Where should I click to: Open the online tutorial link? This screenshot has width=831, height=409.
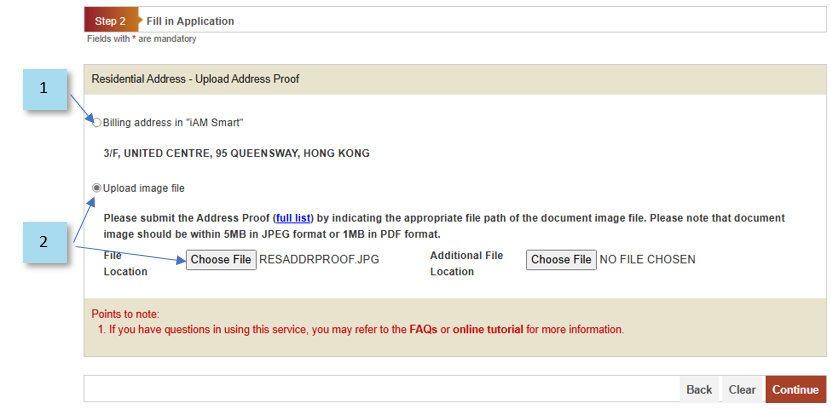(x=487, y=329)
